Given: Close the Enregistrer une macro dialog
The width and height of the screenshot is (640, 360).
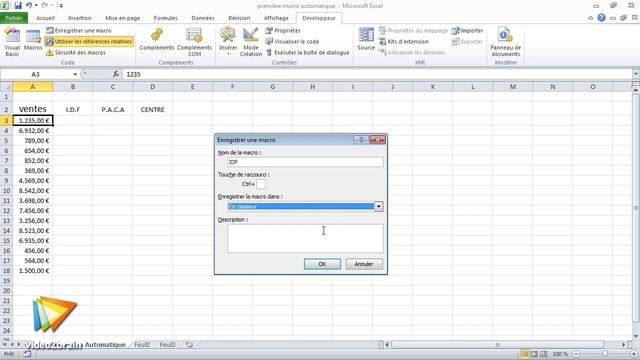Looking at the screenshot, I should click(378, 140).
